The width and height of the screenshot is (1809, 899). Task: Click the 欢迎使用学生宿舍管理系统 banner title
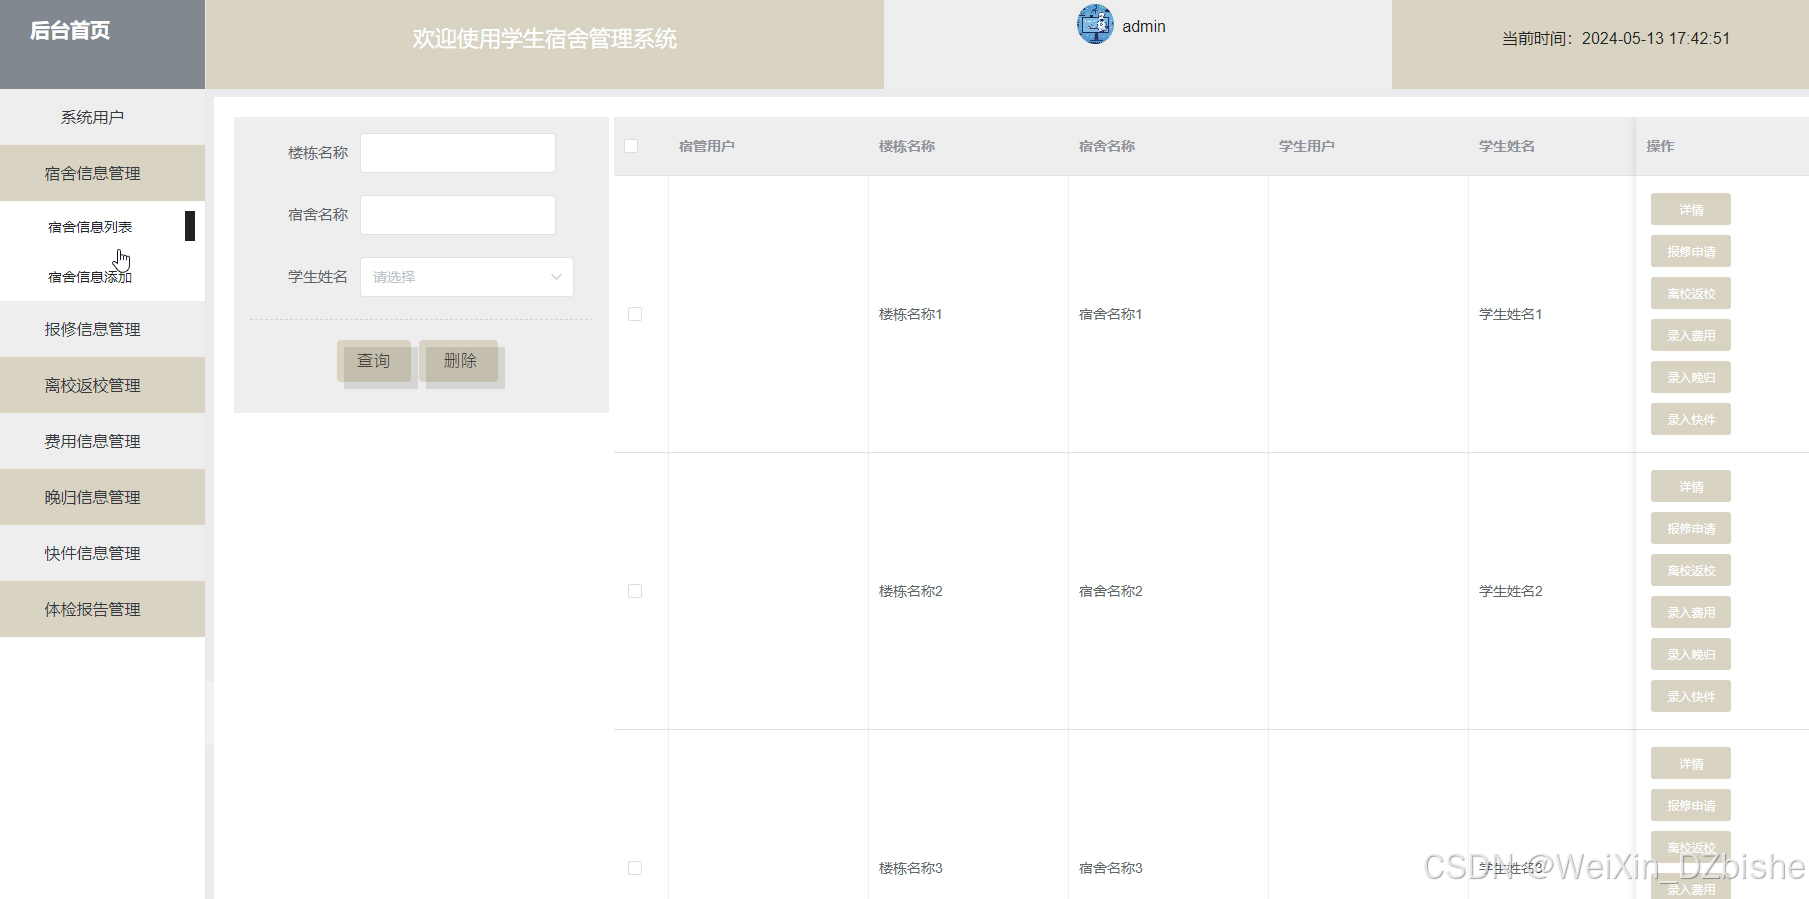(x=545, y=39)
